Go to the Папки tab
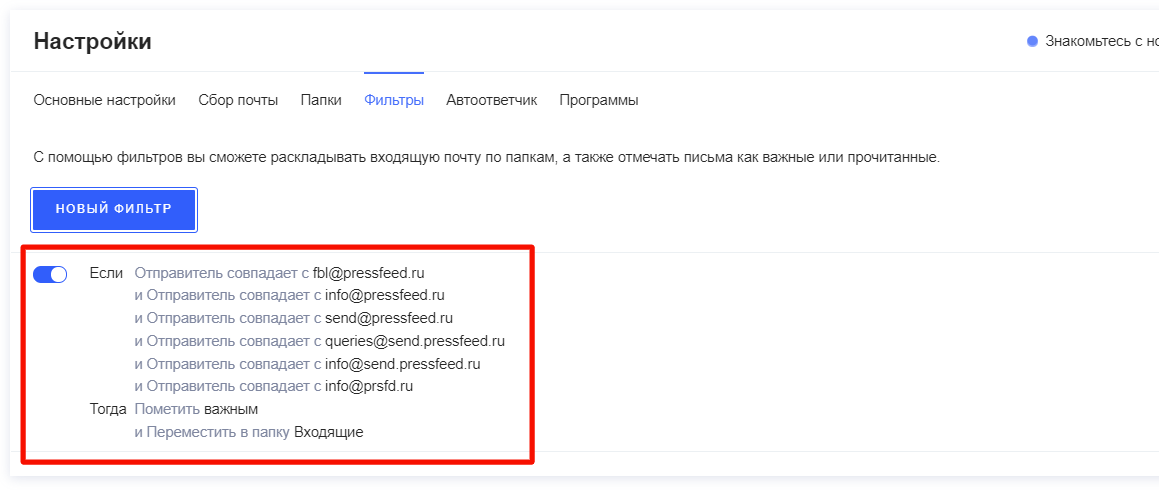 pyautogui.click(x=321, y=101)
